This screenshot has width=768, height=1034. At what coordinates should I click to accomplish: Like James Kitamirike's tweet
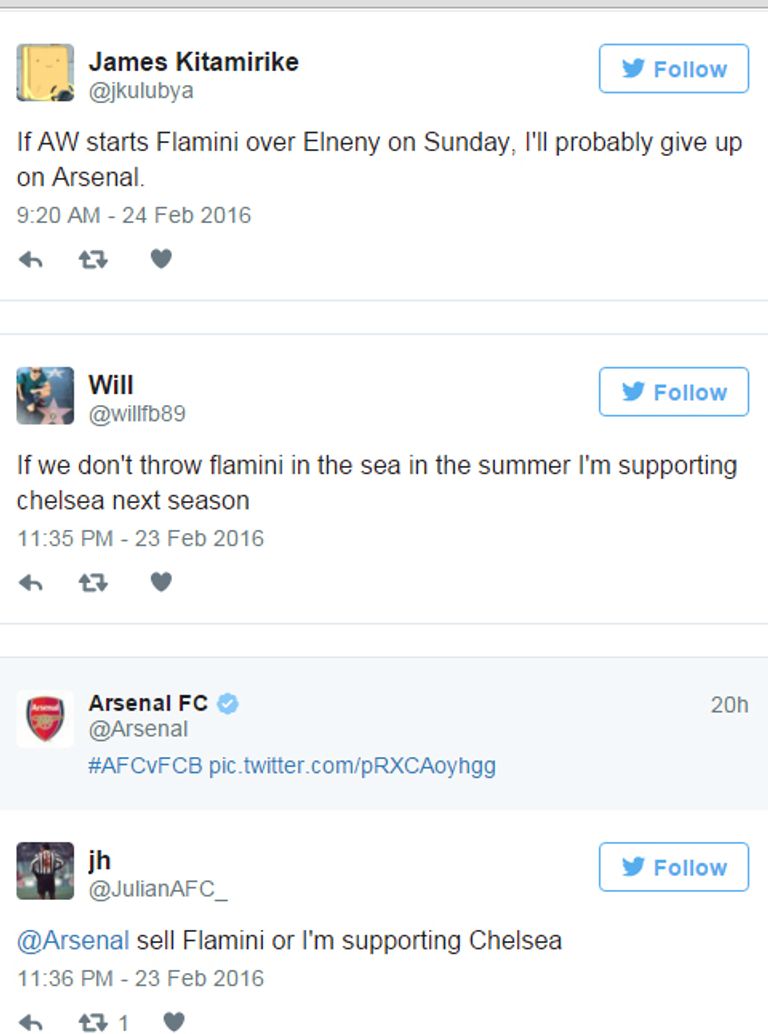click(x=161, y=259)
